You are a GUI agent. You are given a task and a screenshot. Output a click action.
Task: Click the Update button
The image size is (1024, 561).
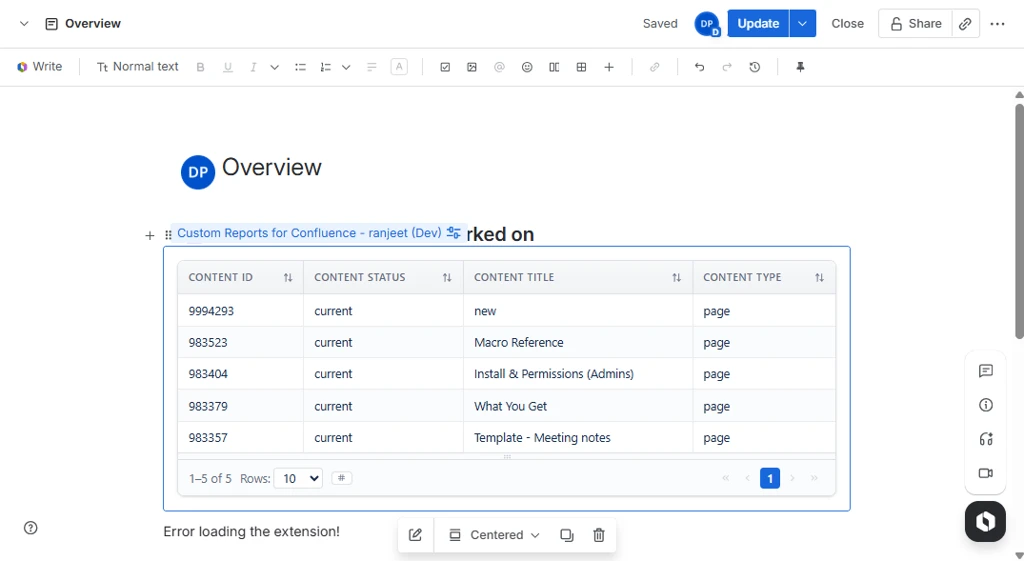[758, 24]
